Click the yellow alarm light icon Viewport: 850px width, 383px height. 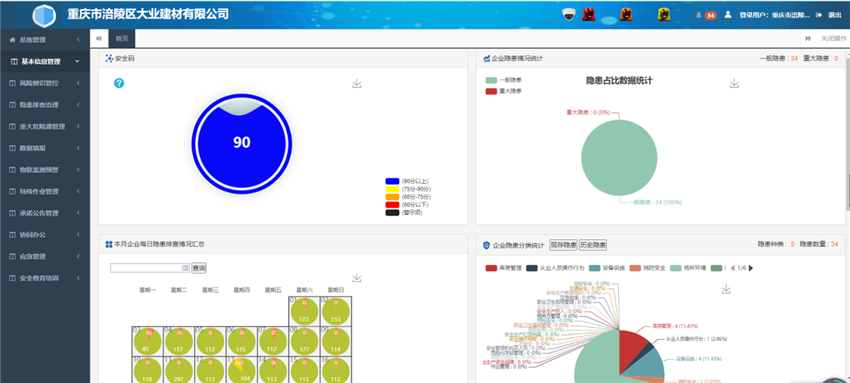click(664, 15)
